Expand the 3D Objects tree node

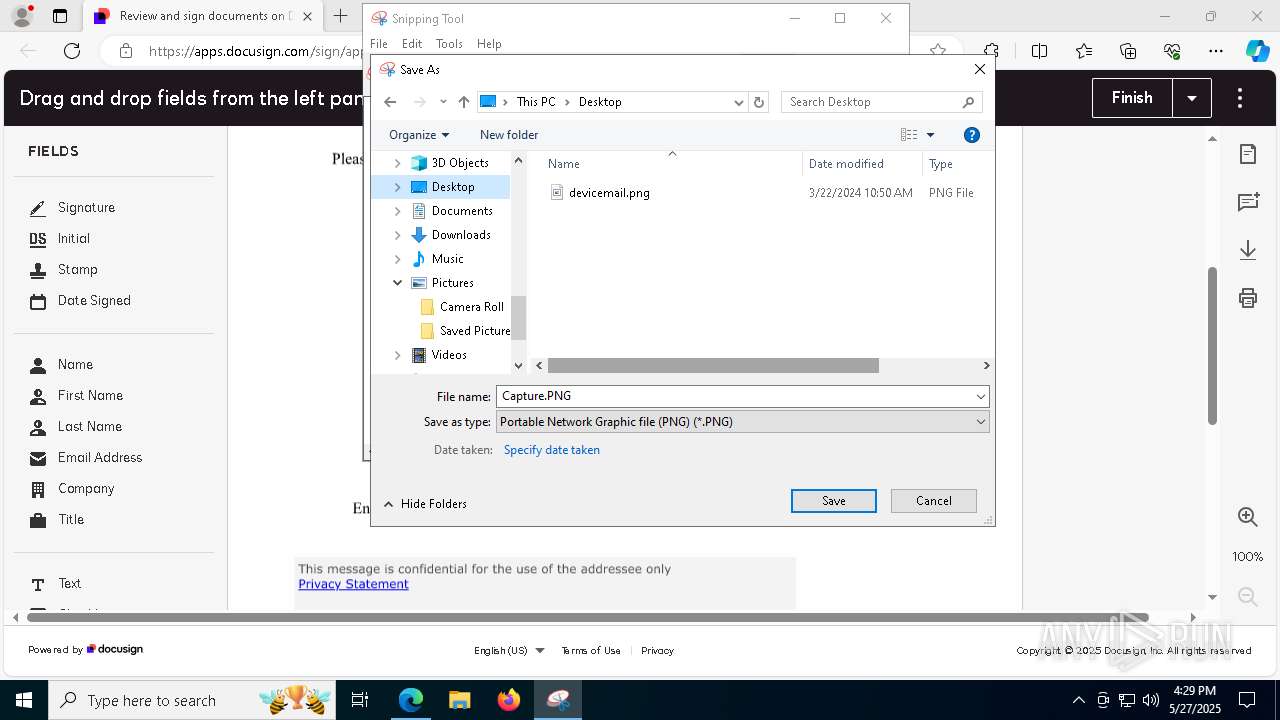coord(398,163)
